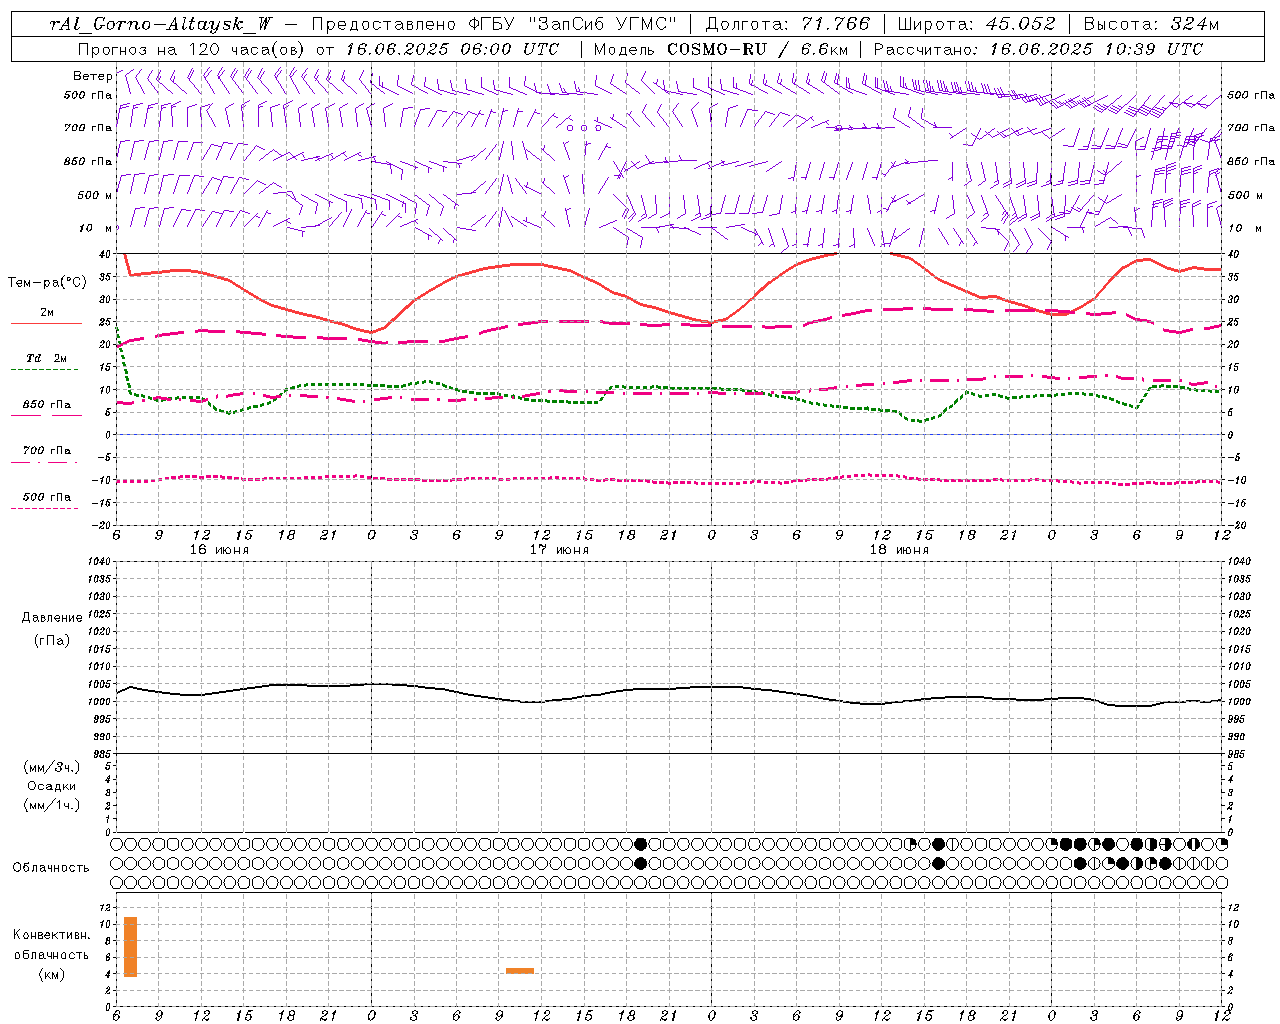Select the Широта: 45.052 value
The height and width of the screenshot is (1024, 1280).
[x=977, y=24]
